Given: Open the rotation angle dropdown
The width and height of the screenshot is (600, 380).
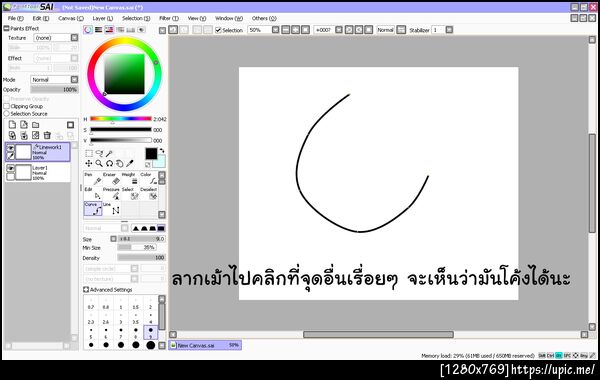Looking at the screenshot, I should (x=339, y=30).
